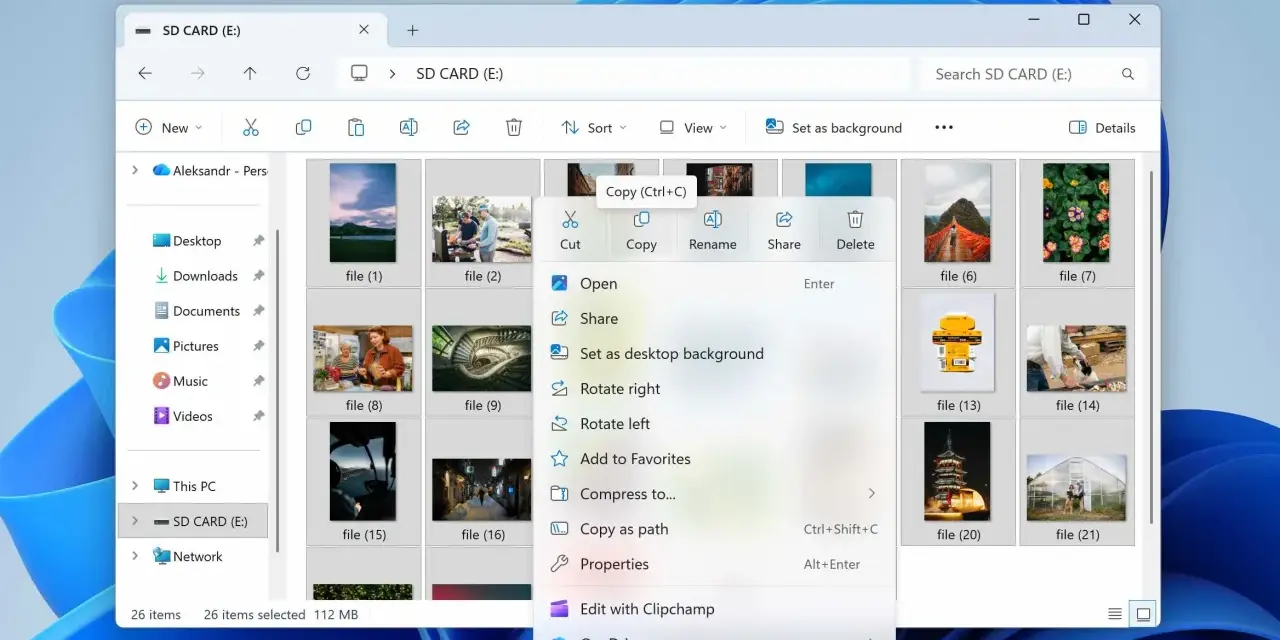Expand the This PC tree node

(135, 486)
